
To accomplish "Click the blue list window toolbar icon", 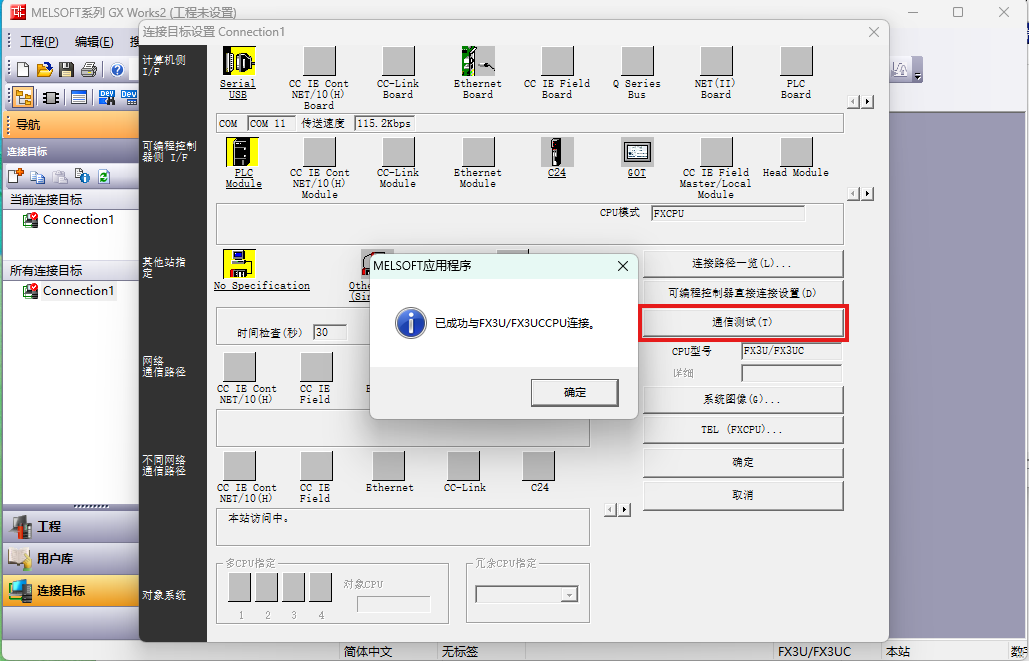I will (x=79, y=98).
